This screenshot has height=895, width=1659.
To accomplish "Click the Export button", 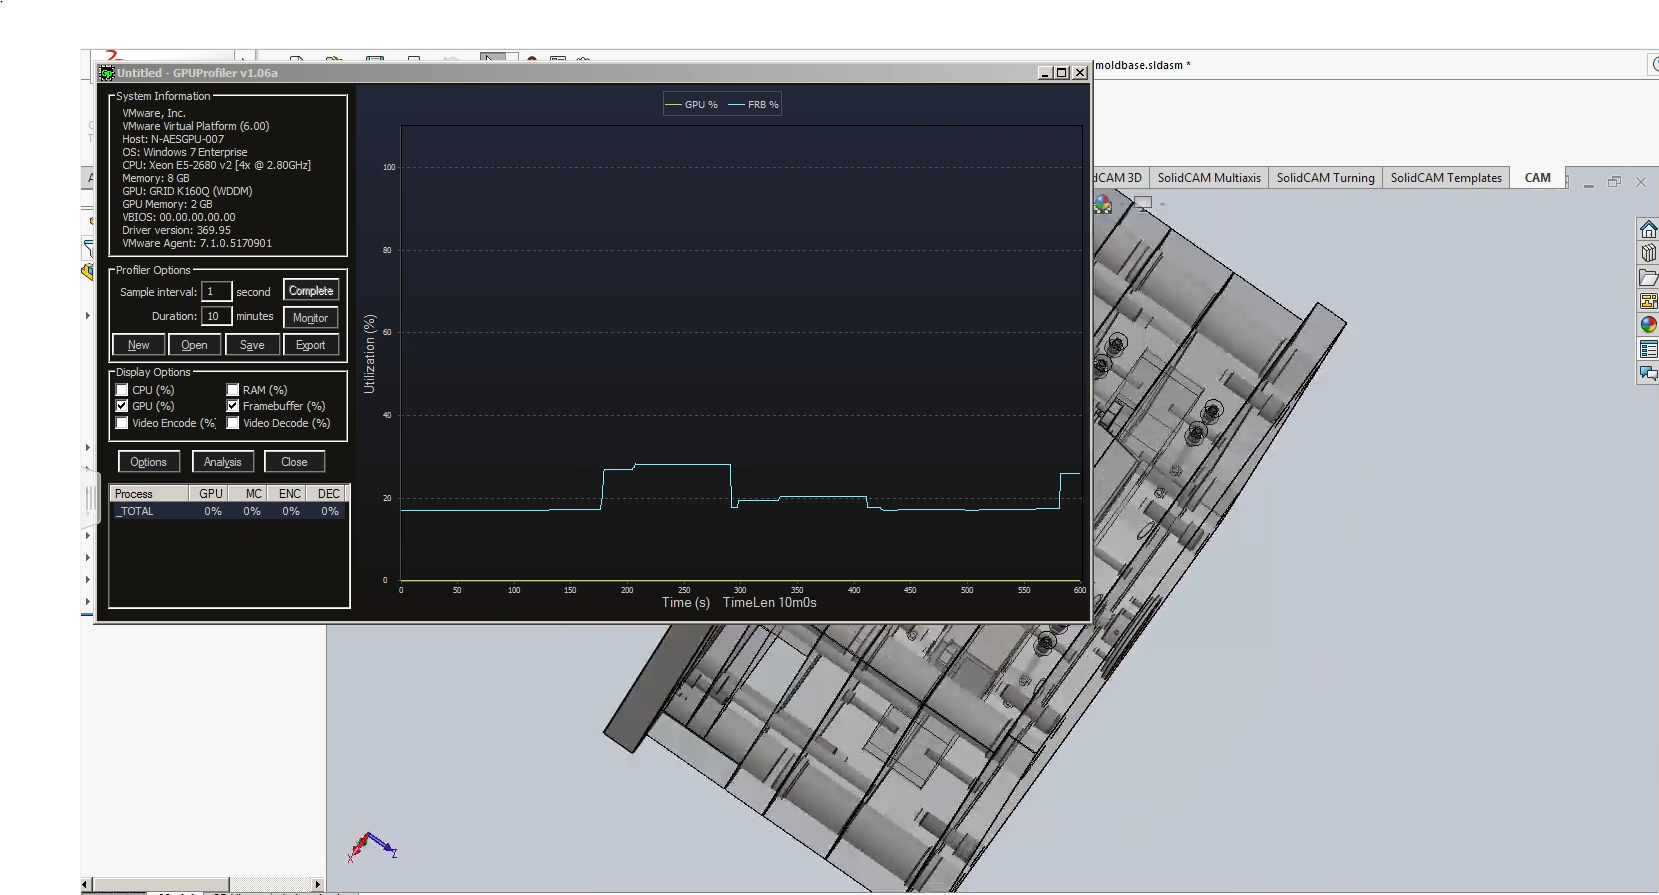I will [311, 345].
